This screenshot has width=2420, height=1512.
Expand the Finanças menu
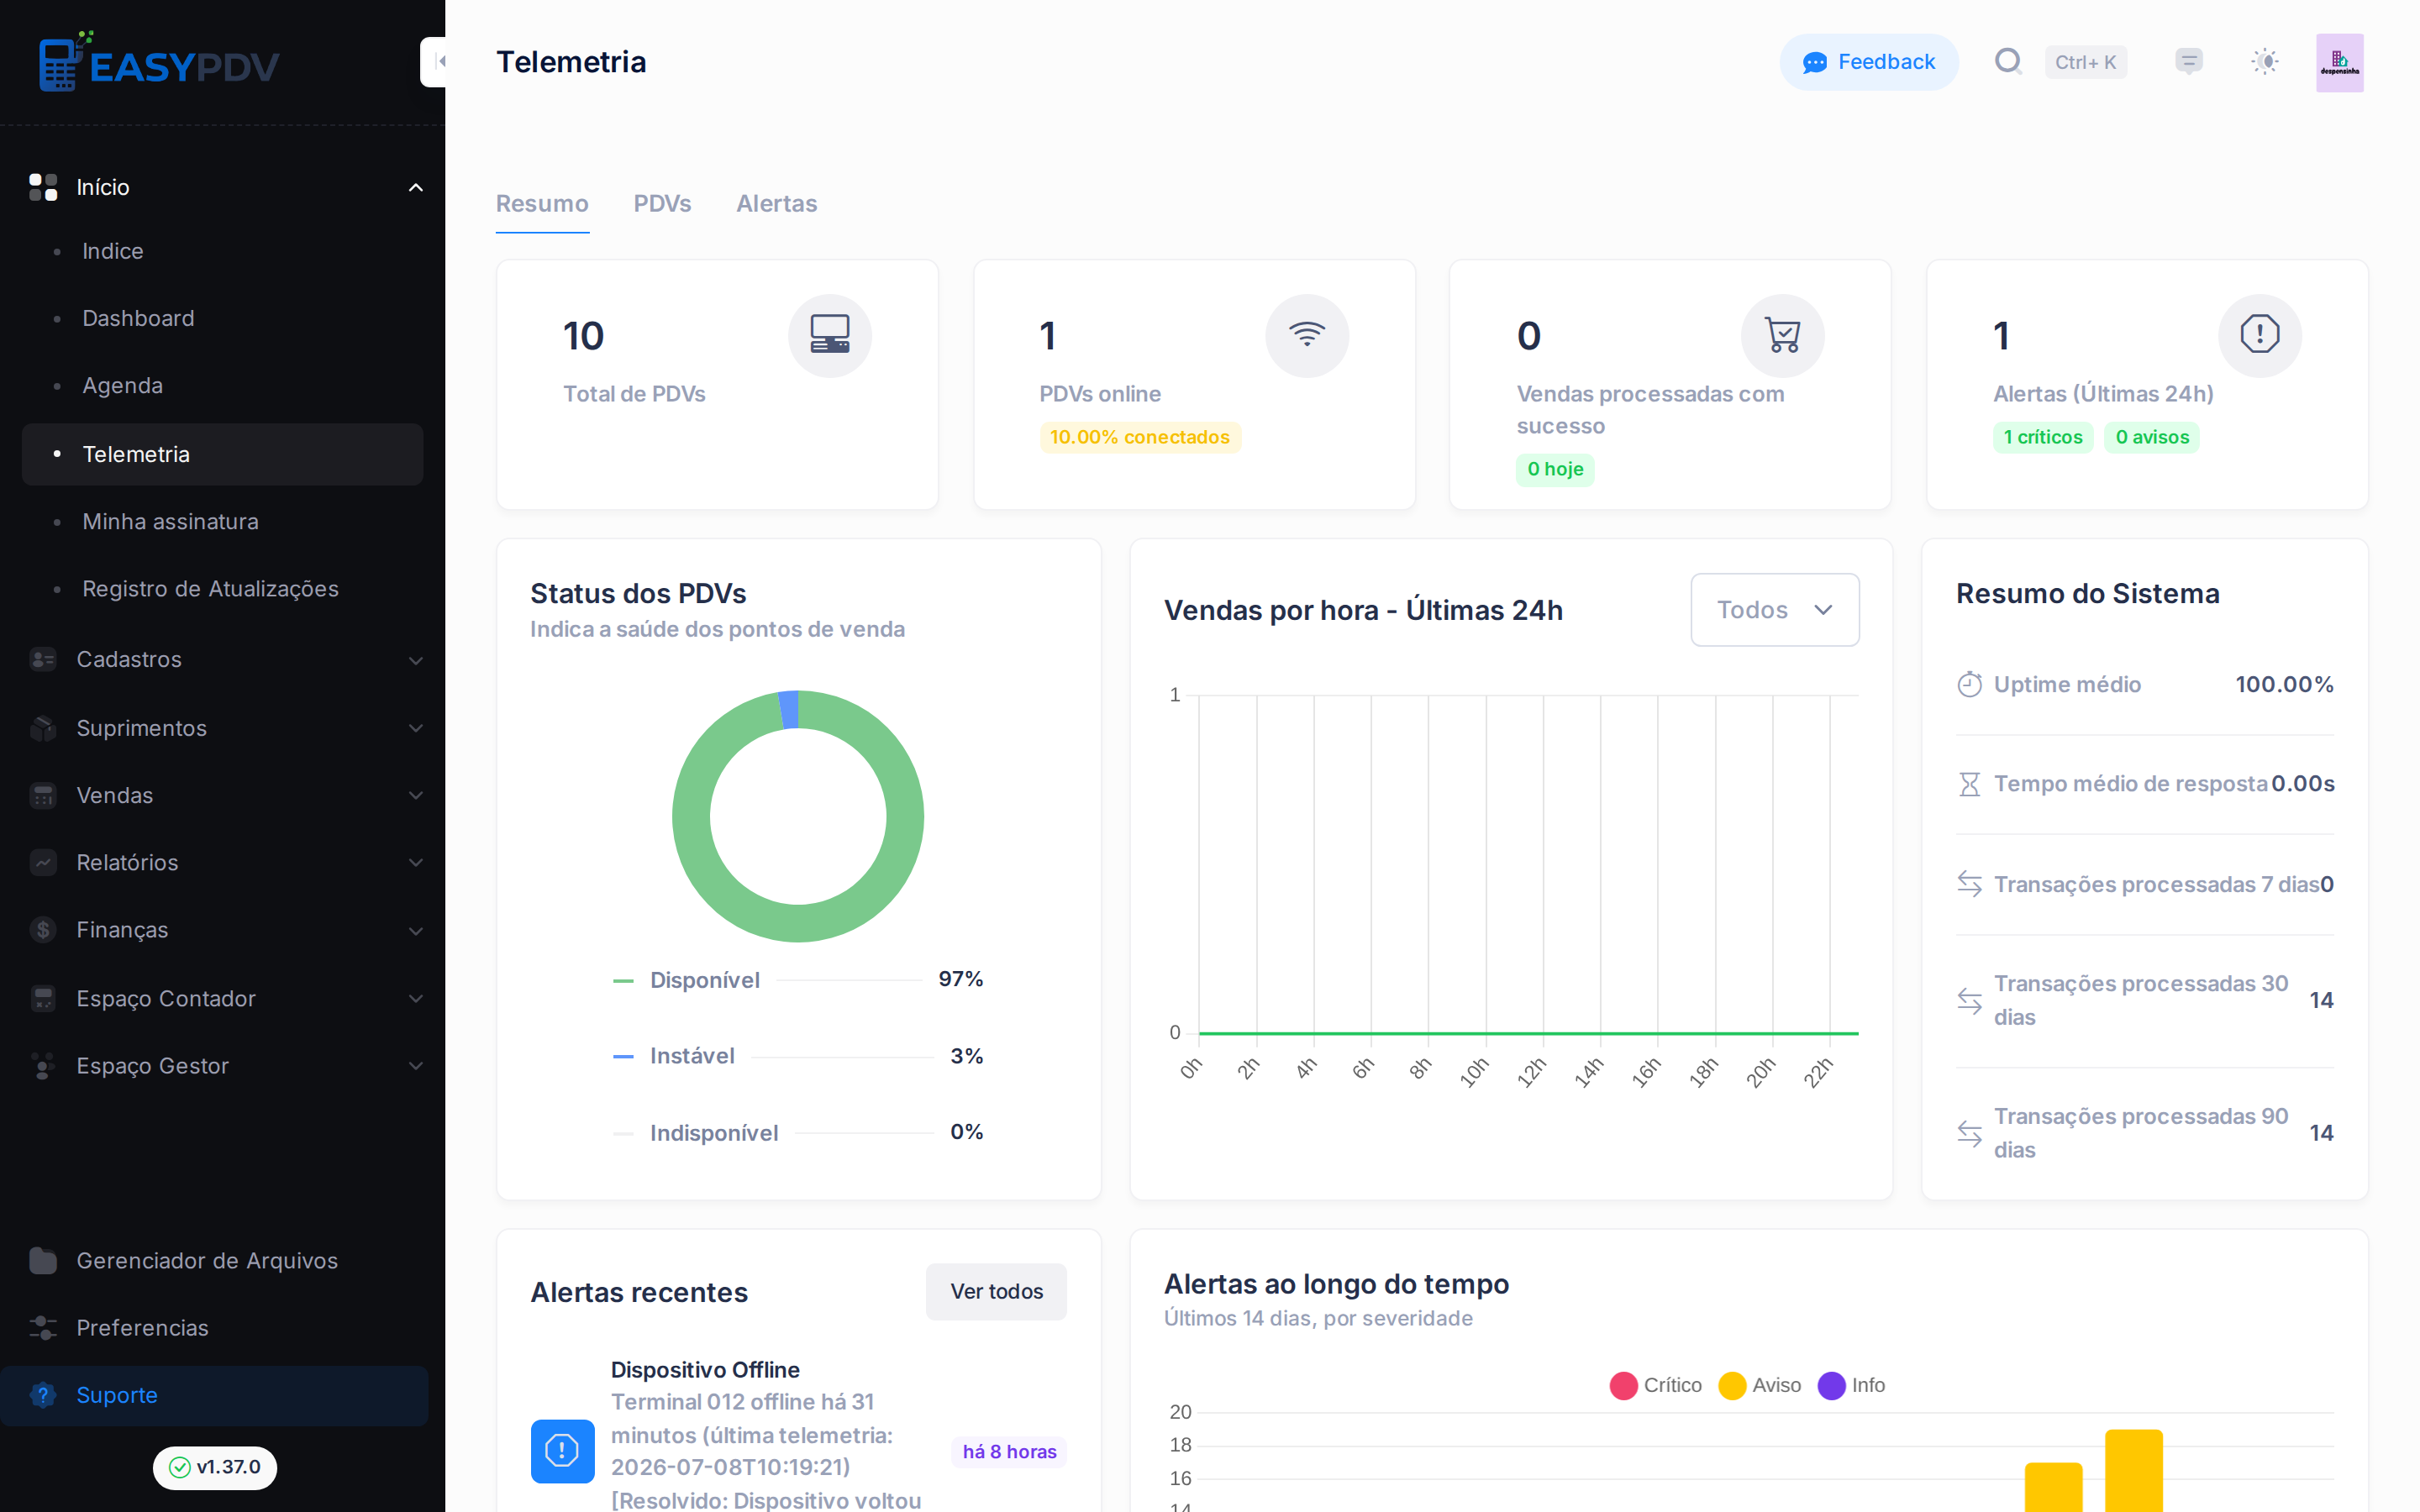[415, 931]
